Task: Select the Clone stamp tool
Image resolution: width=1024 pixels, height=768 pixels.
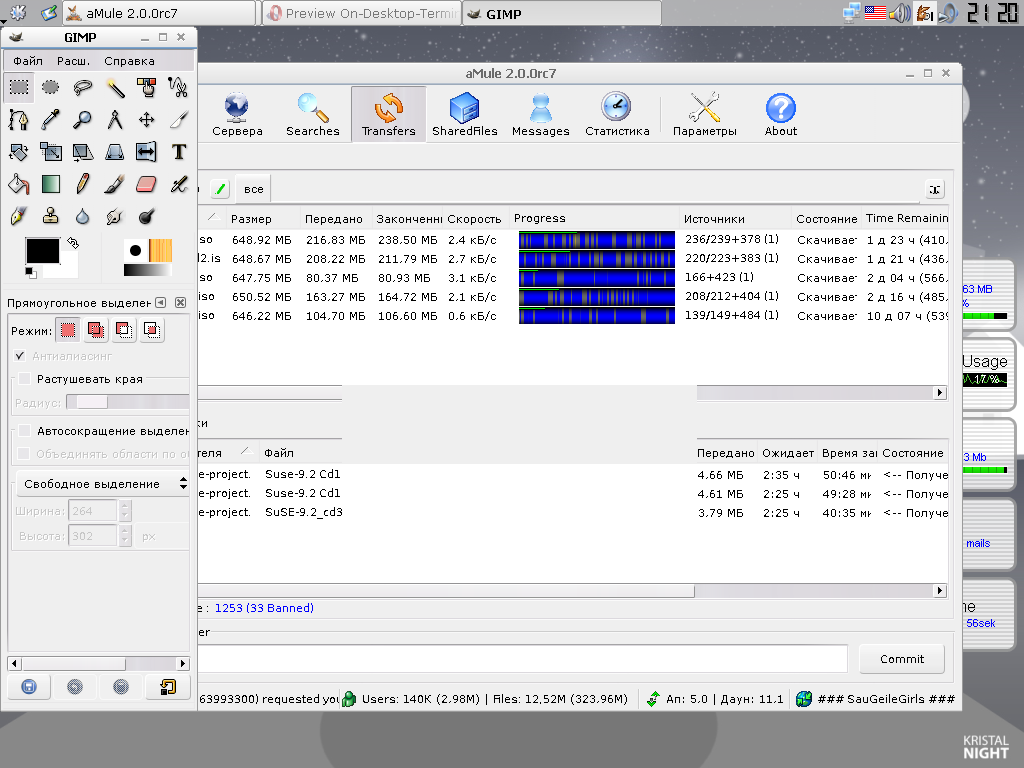Action: click(x=50, y=216)
